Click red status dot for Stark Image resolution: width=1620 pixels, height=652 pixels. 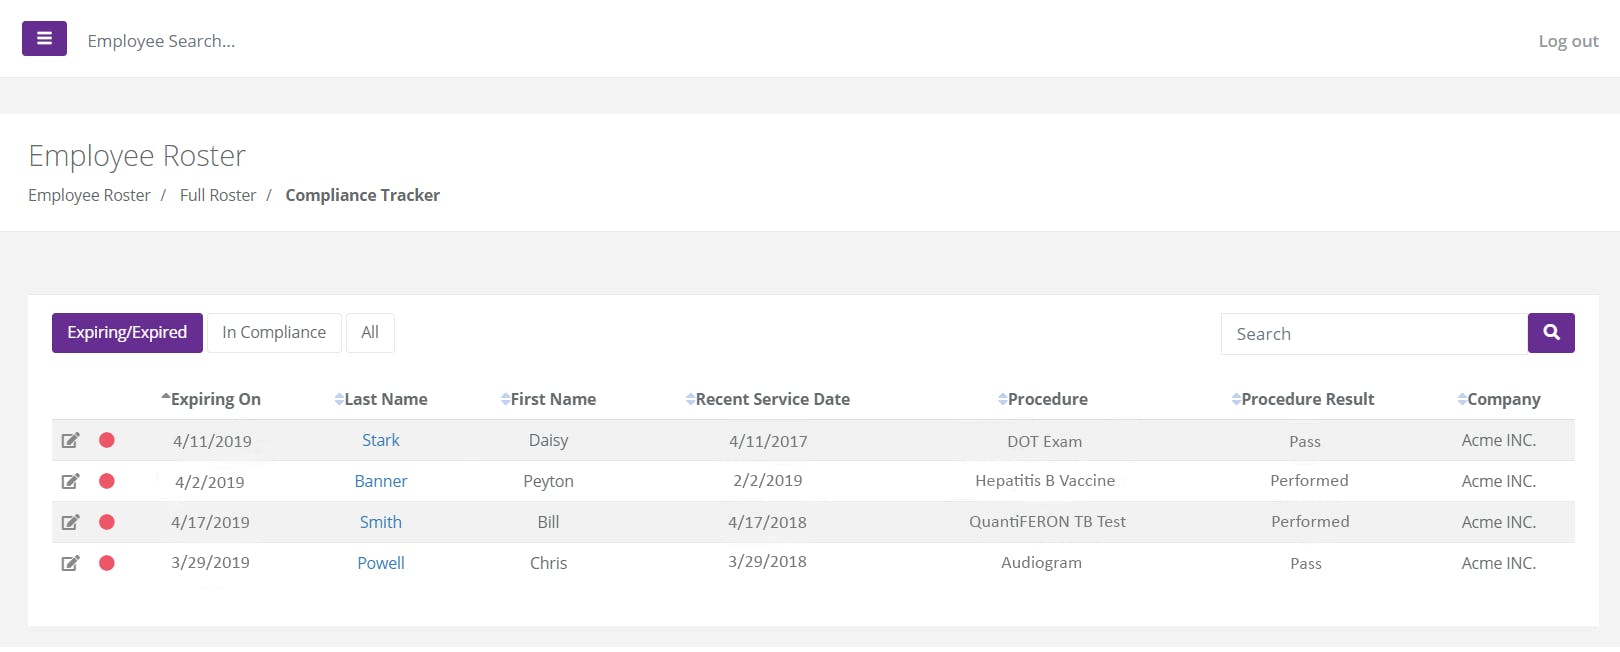click(x=107, y=440)
